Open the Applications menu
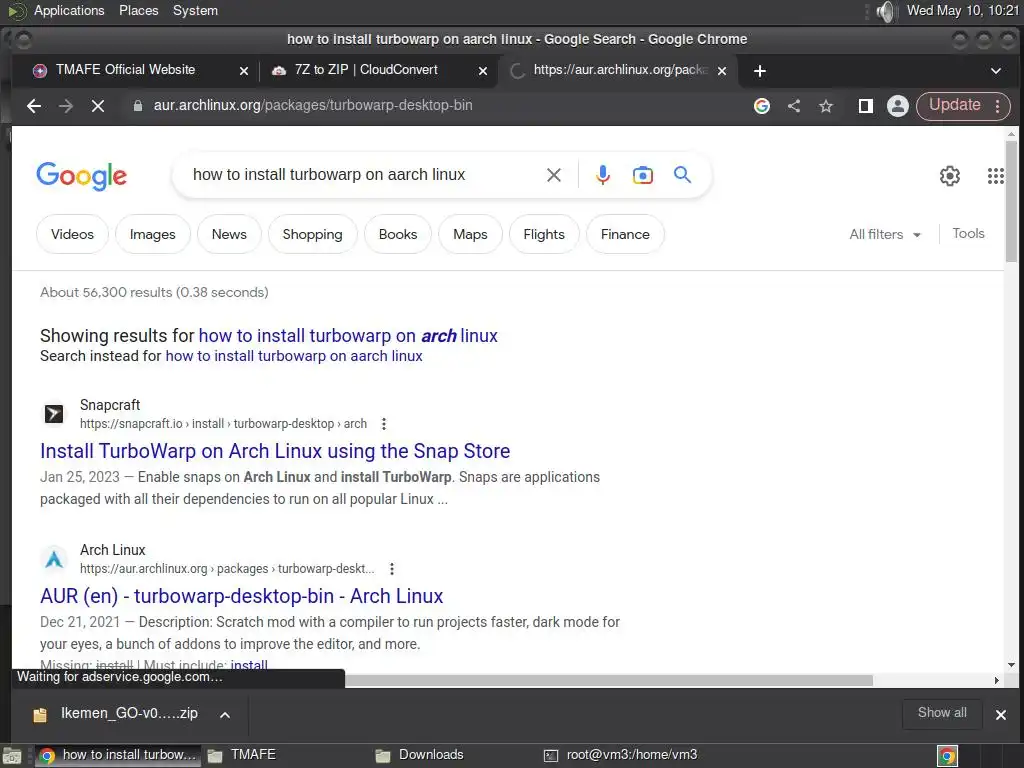The image size is (1024, 768). 69,11
